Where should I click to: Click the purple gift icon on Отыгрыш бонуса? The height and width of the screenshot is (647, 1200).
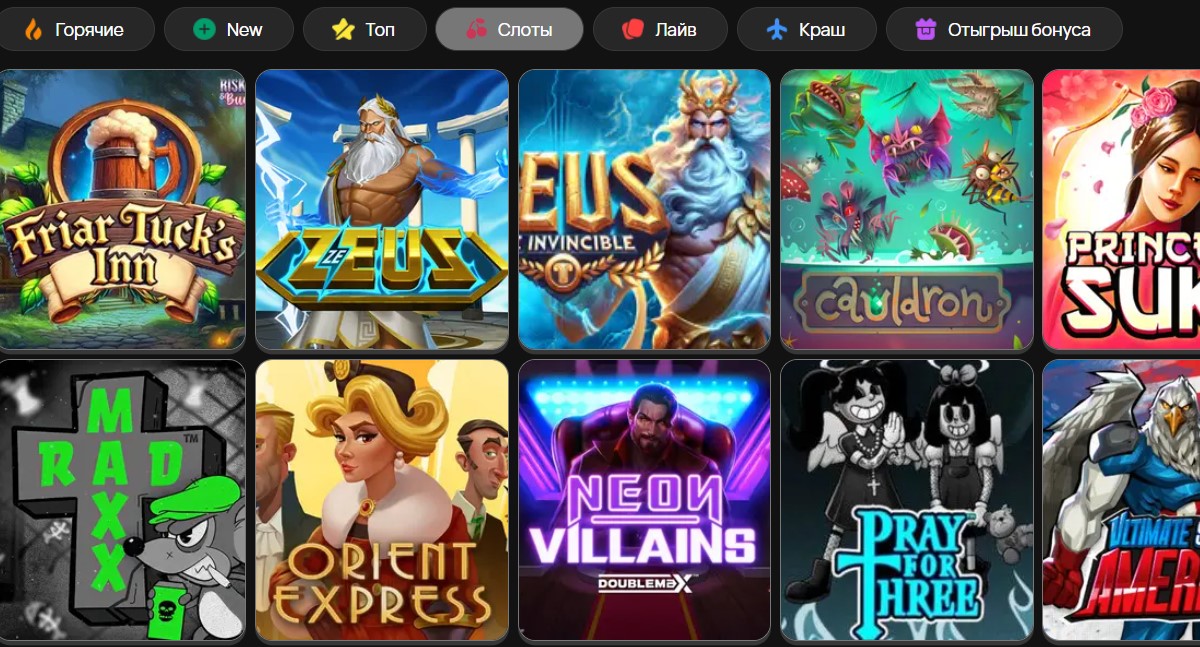(x=926, y=29)
